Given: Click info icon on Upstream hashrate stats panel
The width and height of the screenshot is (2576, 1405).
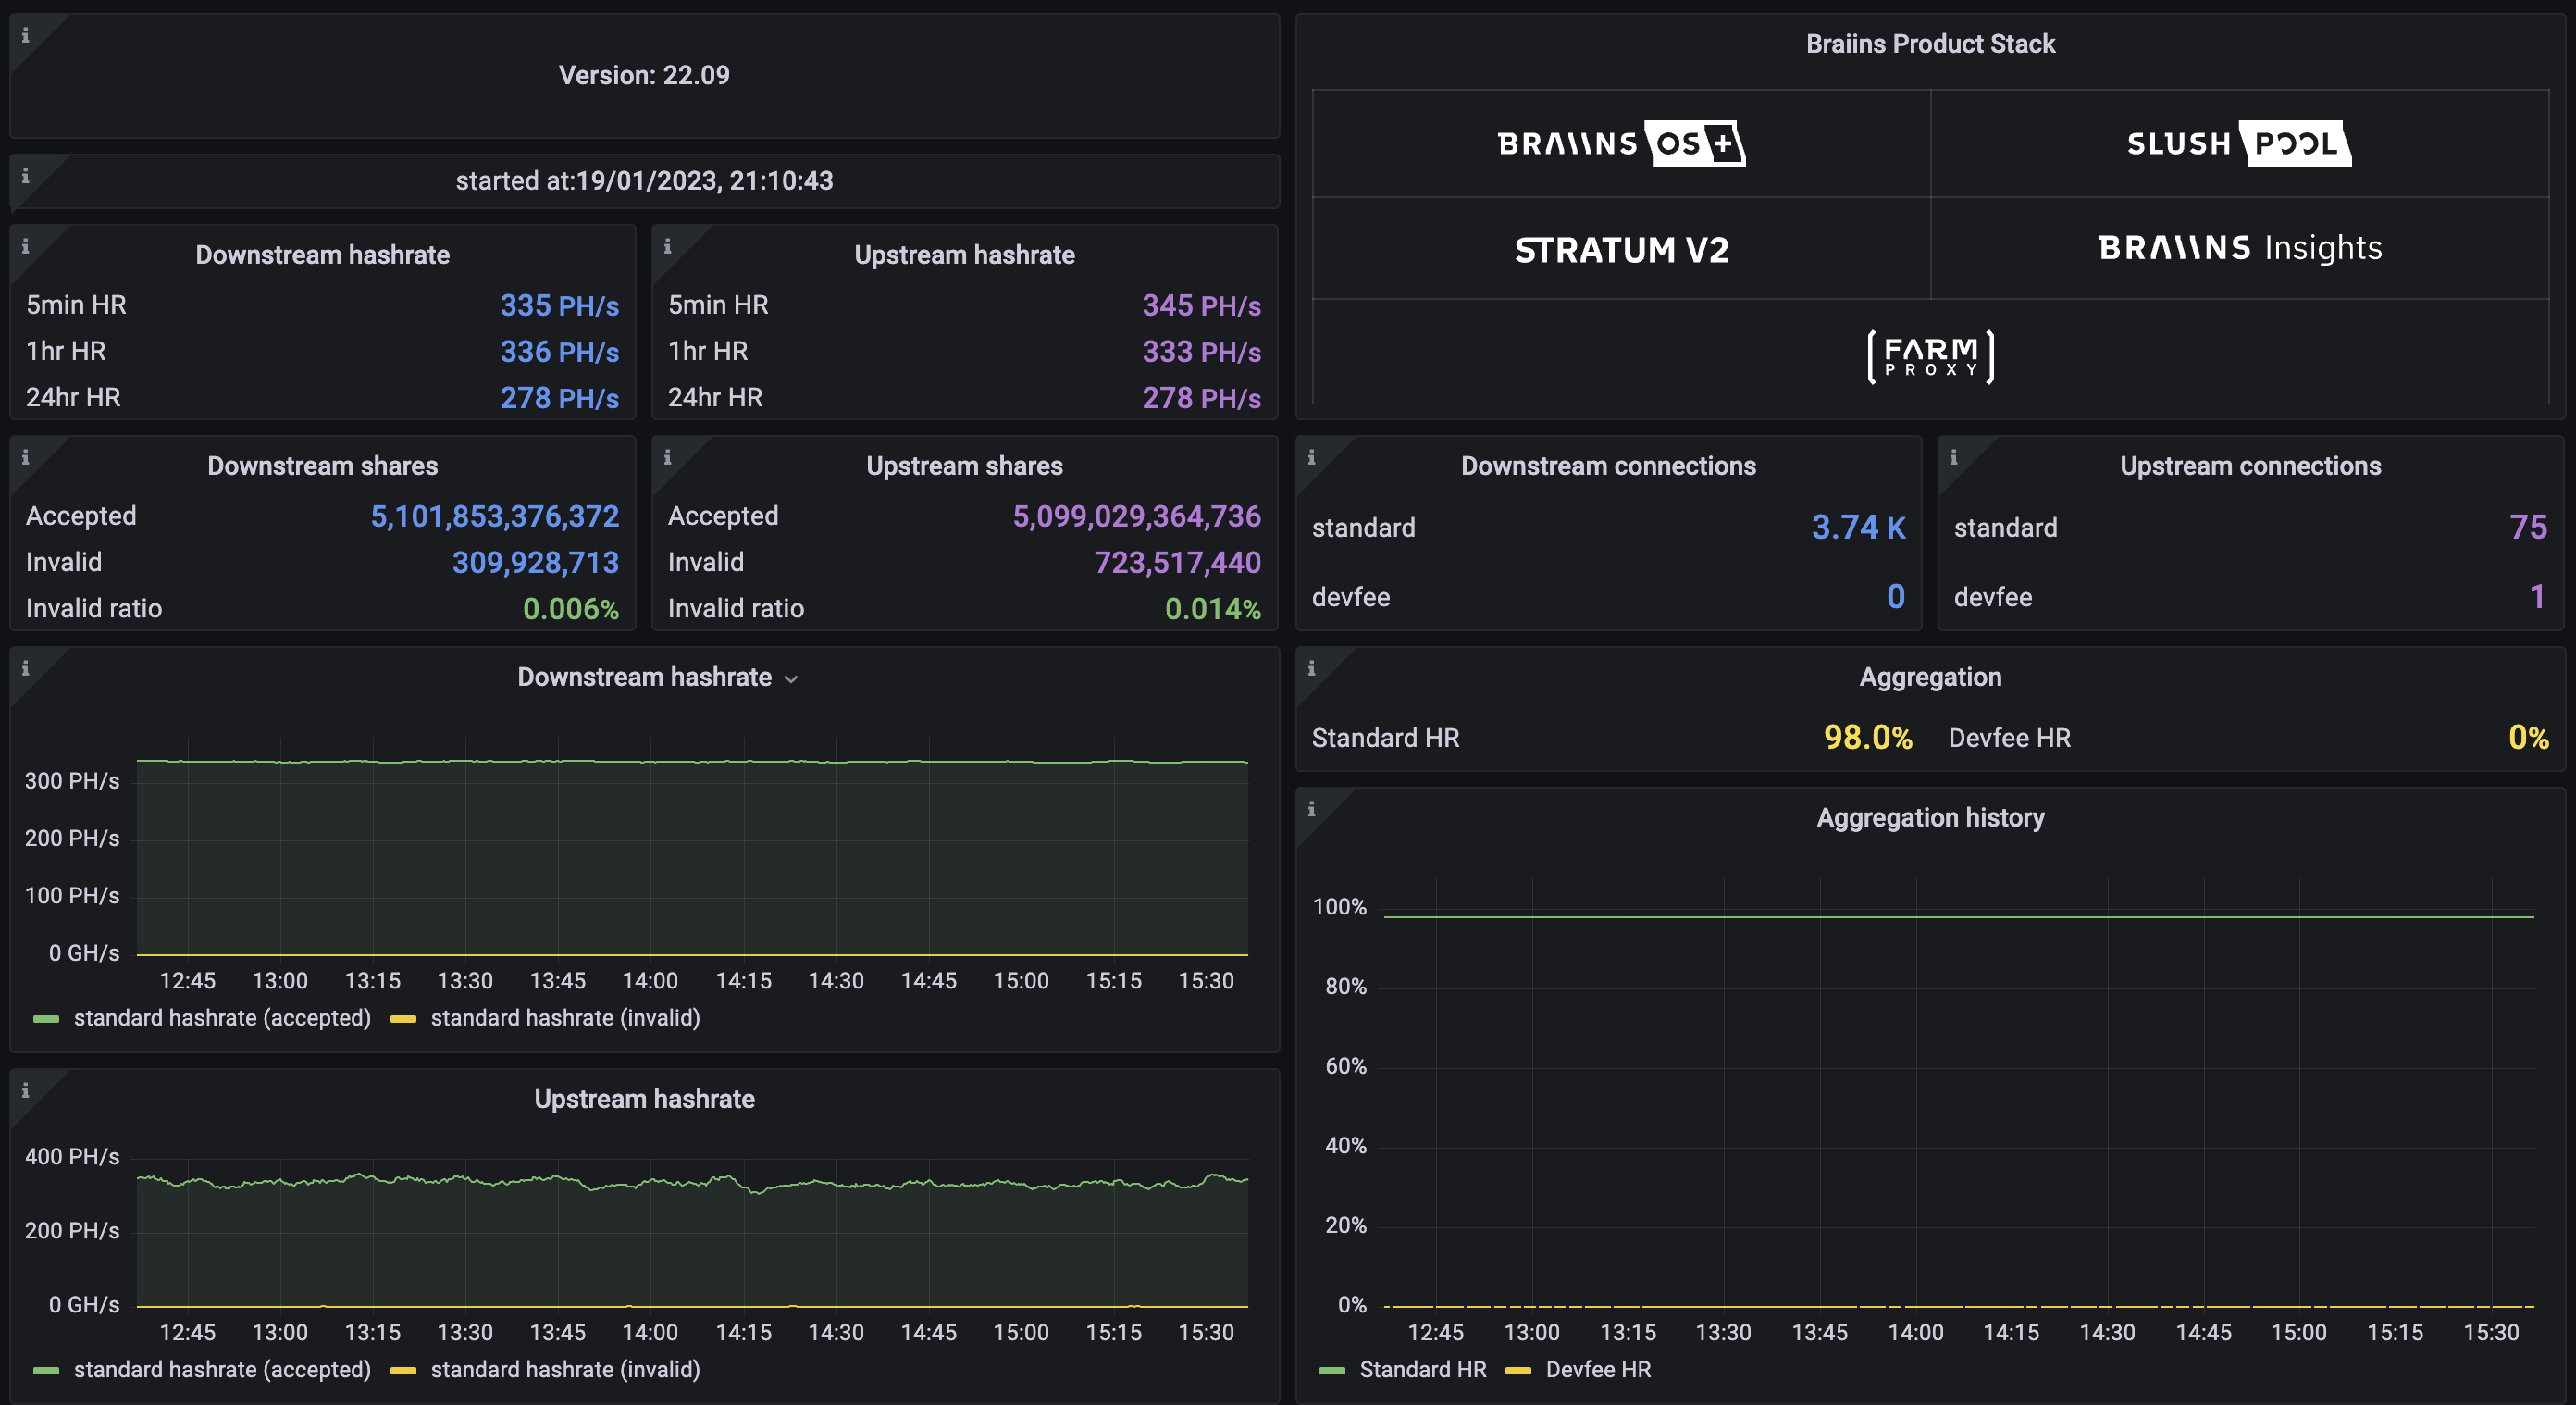Looking at the screenshot, I should (667, 246).
